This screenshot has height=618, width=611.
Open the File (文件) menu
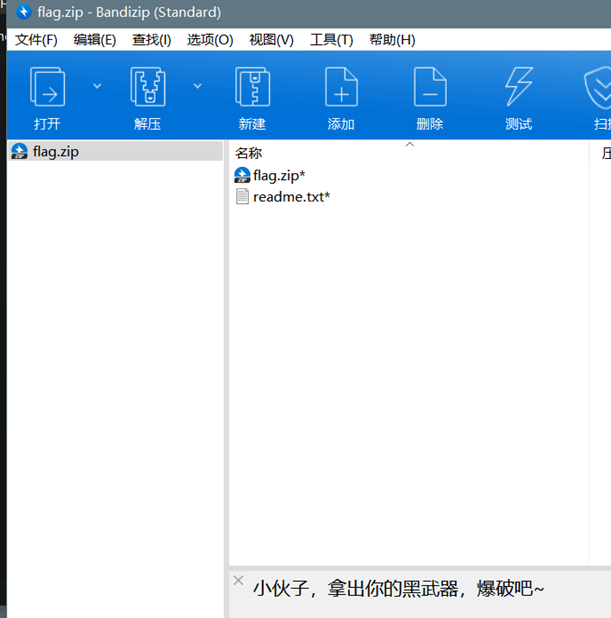[x=36, y=40]
